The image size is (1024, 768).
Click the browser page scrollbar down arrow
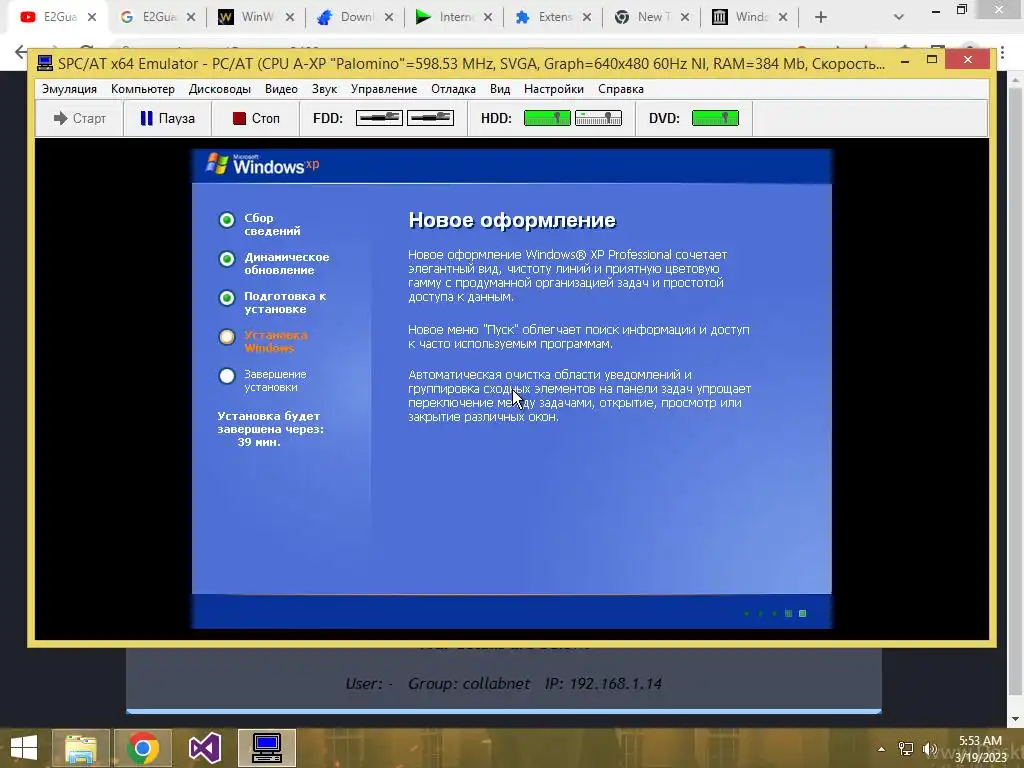[x=1016, y=719]
